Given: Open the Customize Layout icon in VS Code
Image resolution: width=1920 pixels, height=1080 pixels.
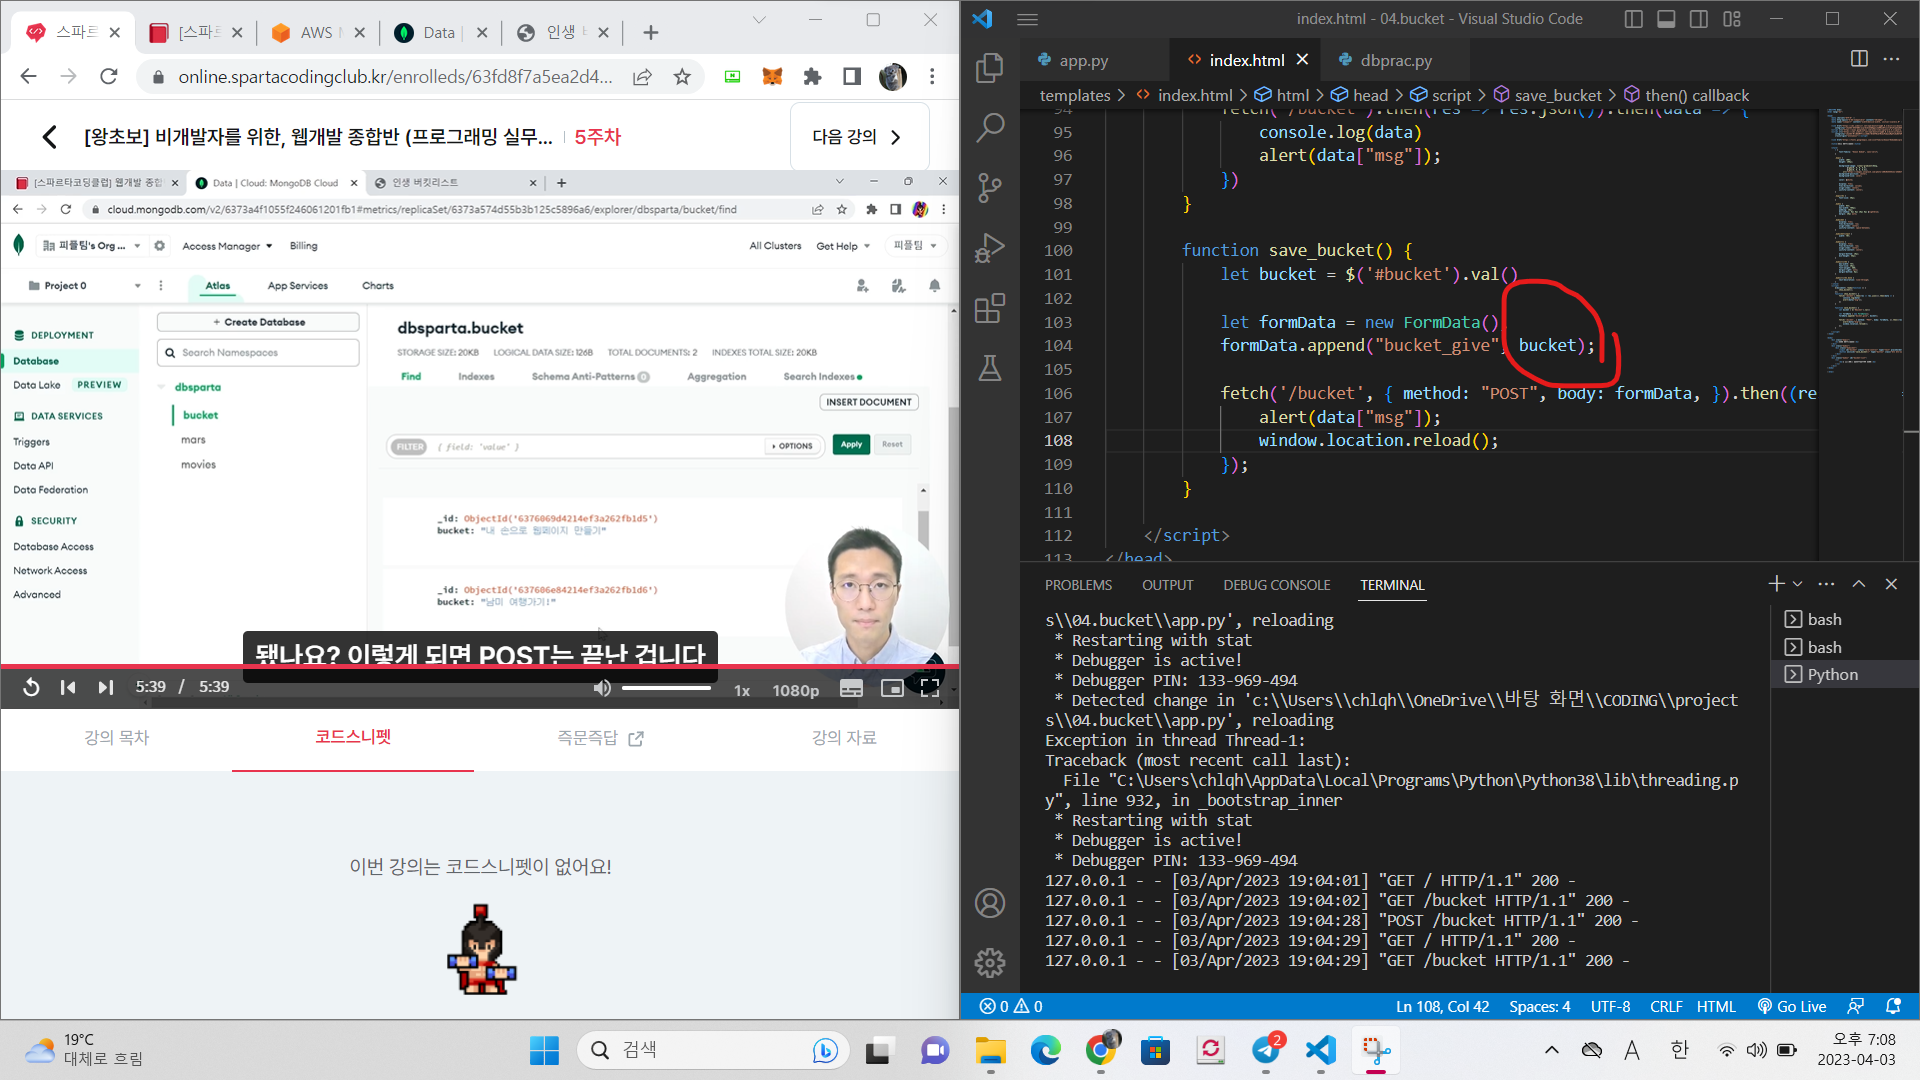Looking at the screenshot, I should click(1732, 19).
